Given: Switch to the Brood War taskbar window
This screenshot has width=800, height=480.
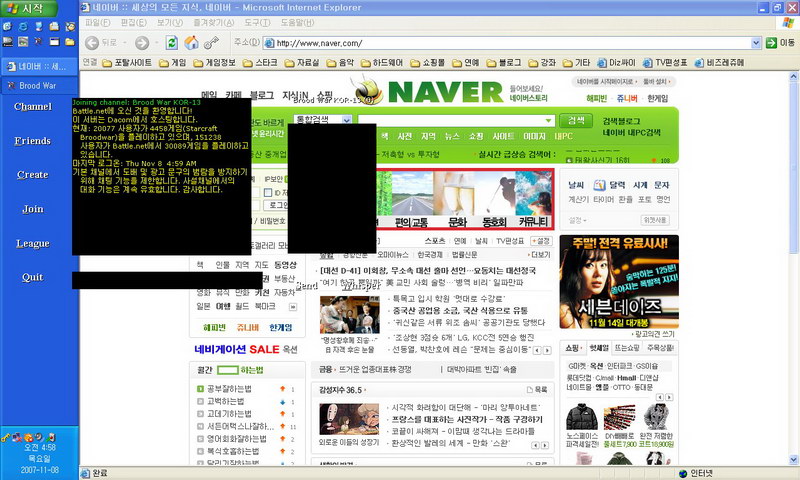Looking at the screenshot, I should [40, 86].
